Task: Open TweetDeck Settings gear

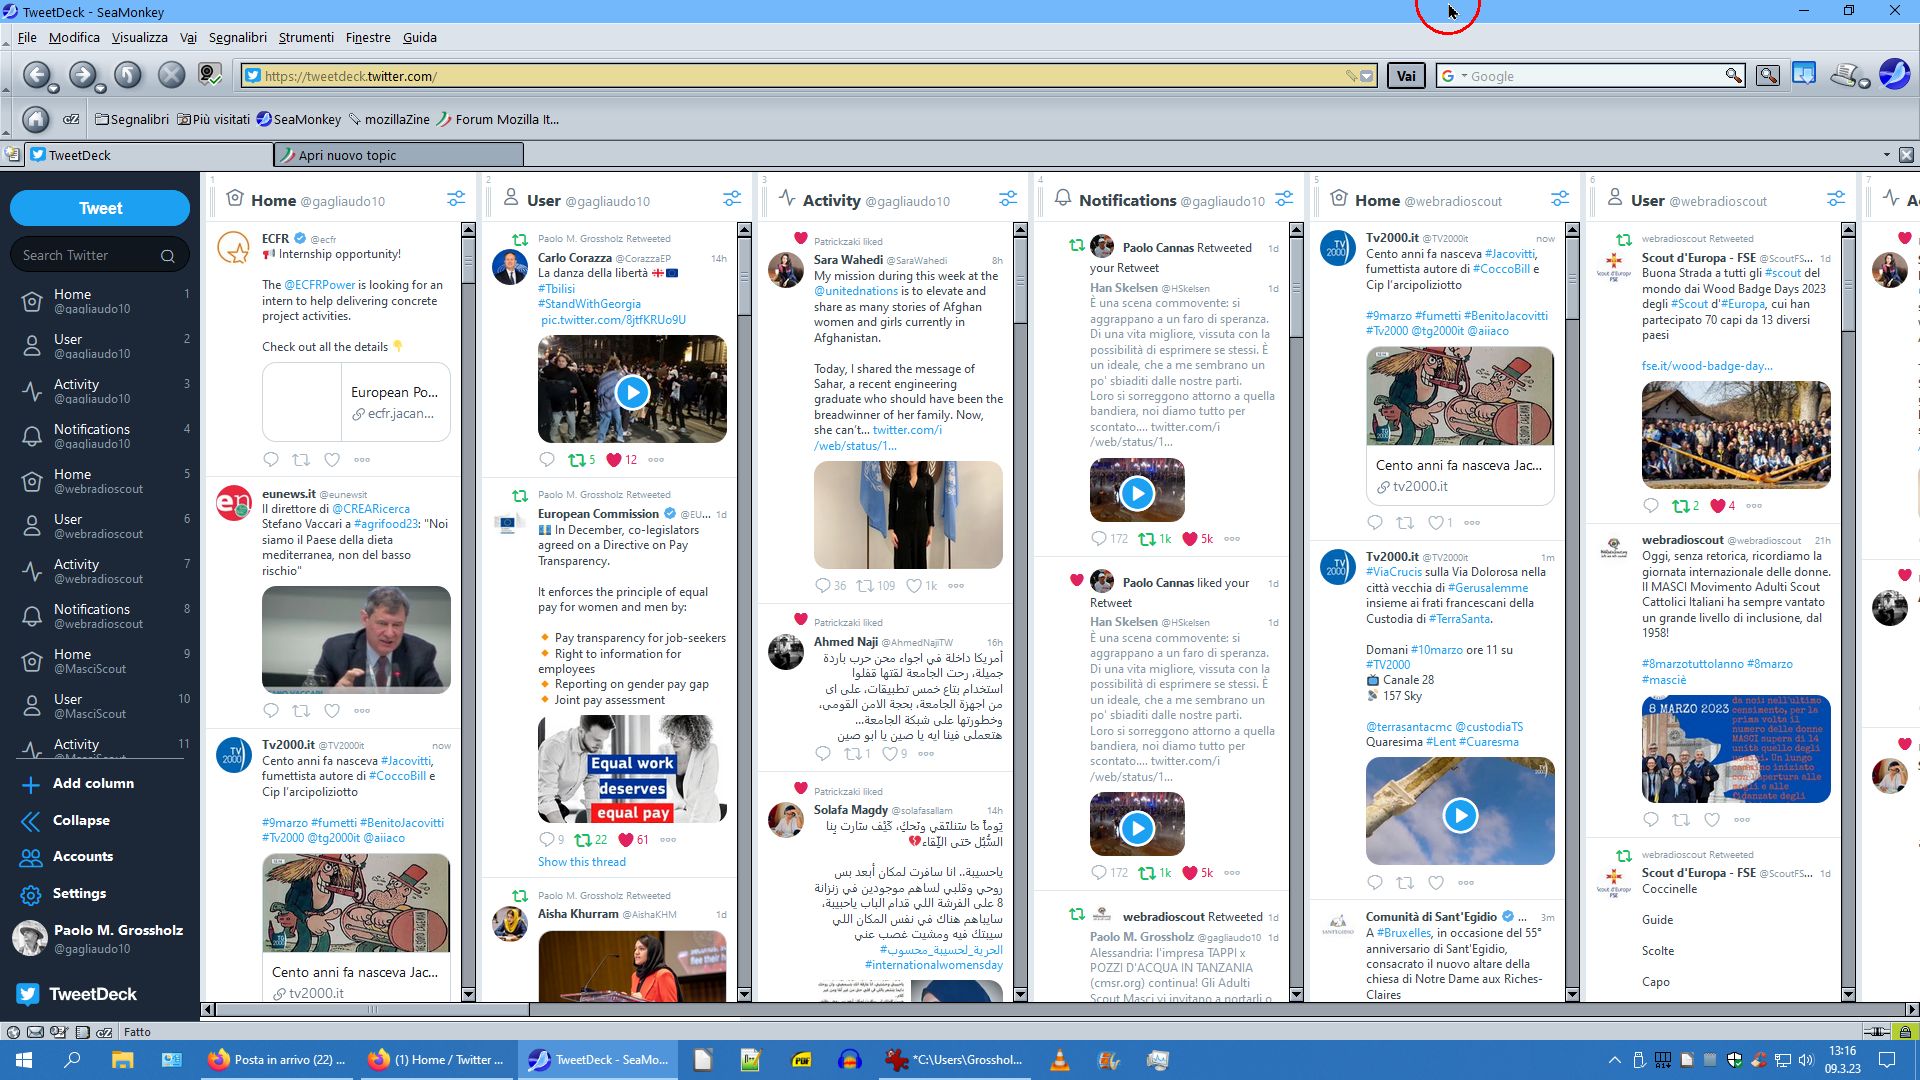Action: coord(31,894)
